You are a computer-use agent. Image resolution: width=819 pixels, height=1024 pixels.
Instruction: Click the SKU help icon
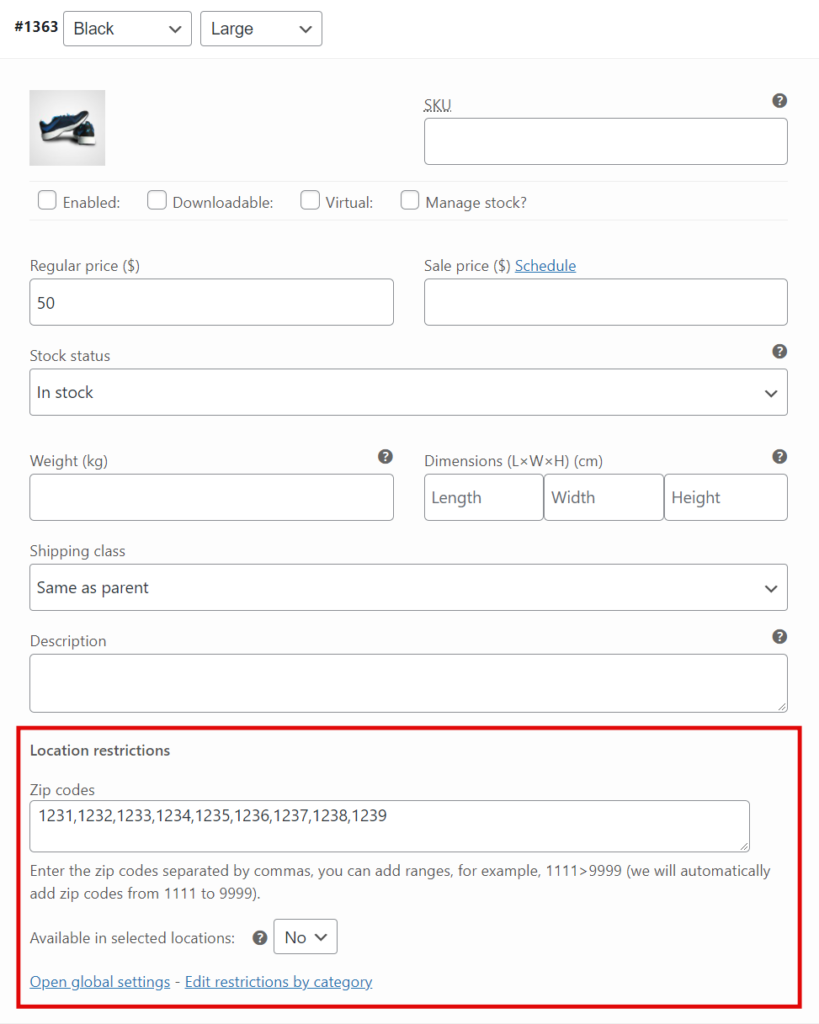pyautogui.click(x=780, y=100)
